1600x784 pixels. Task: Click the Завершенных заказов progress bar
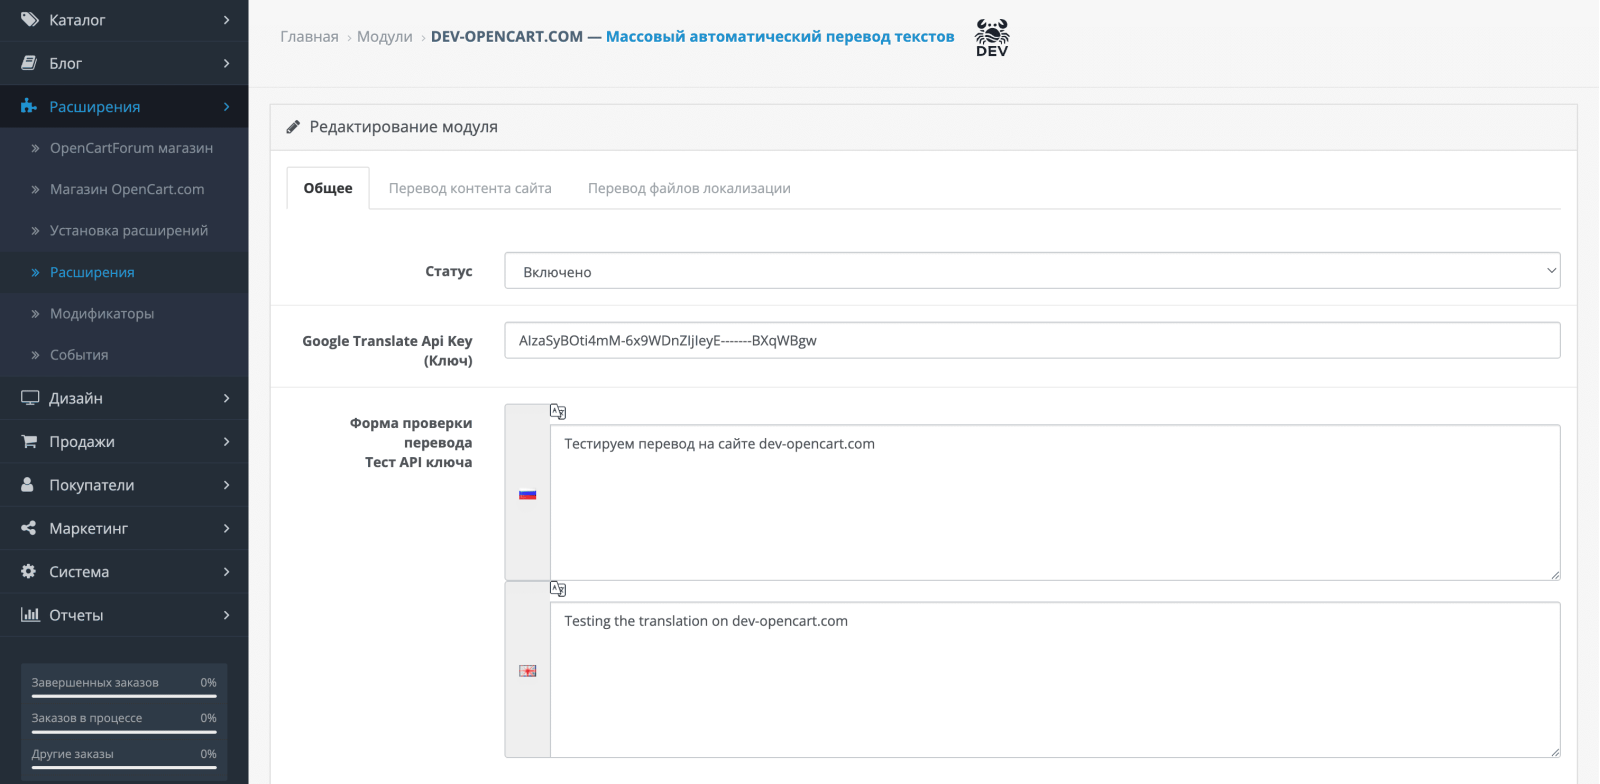click(x=124, y=696)
